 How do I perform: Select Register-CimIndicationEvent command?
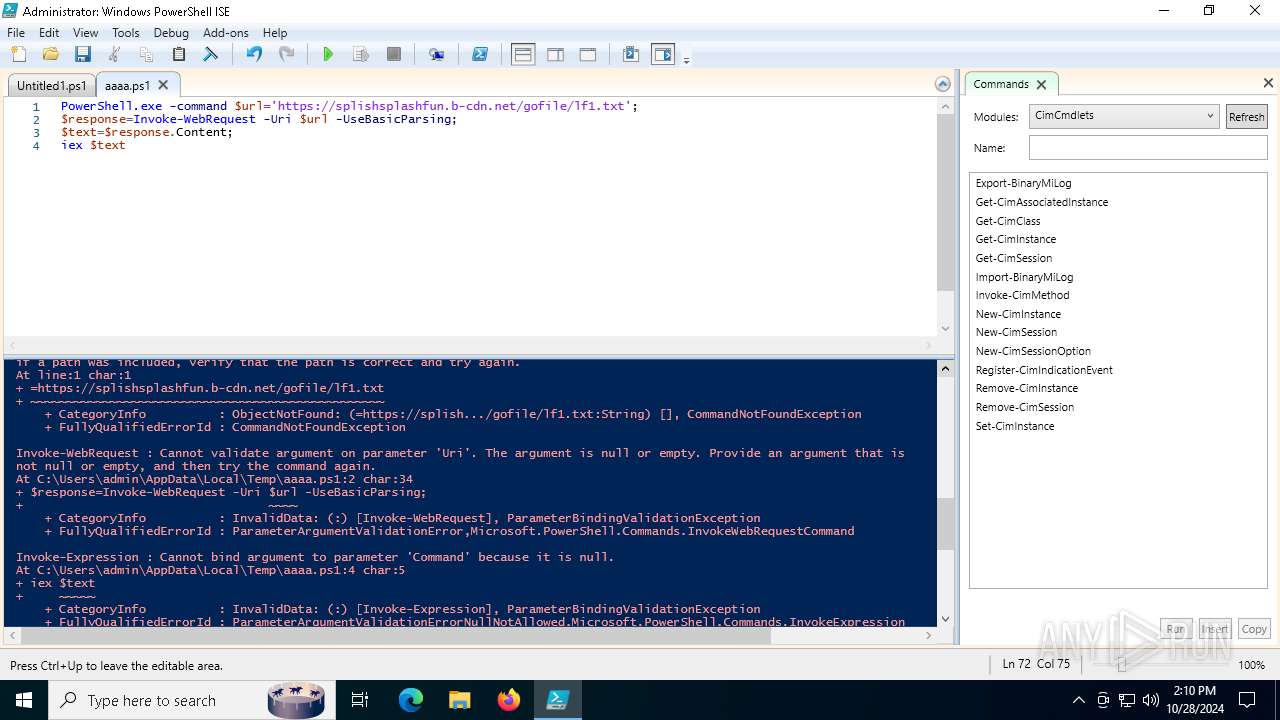1044,370
